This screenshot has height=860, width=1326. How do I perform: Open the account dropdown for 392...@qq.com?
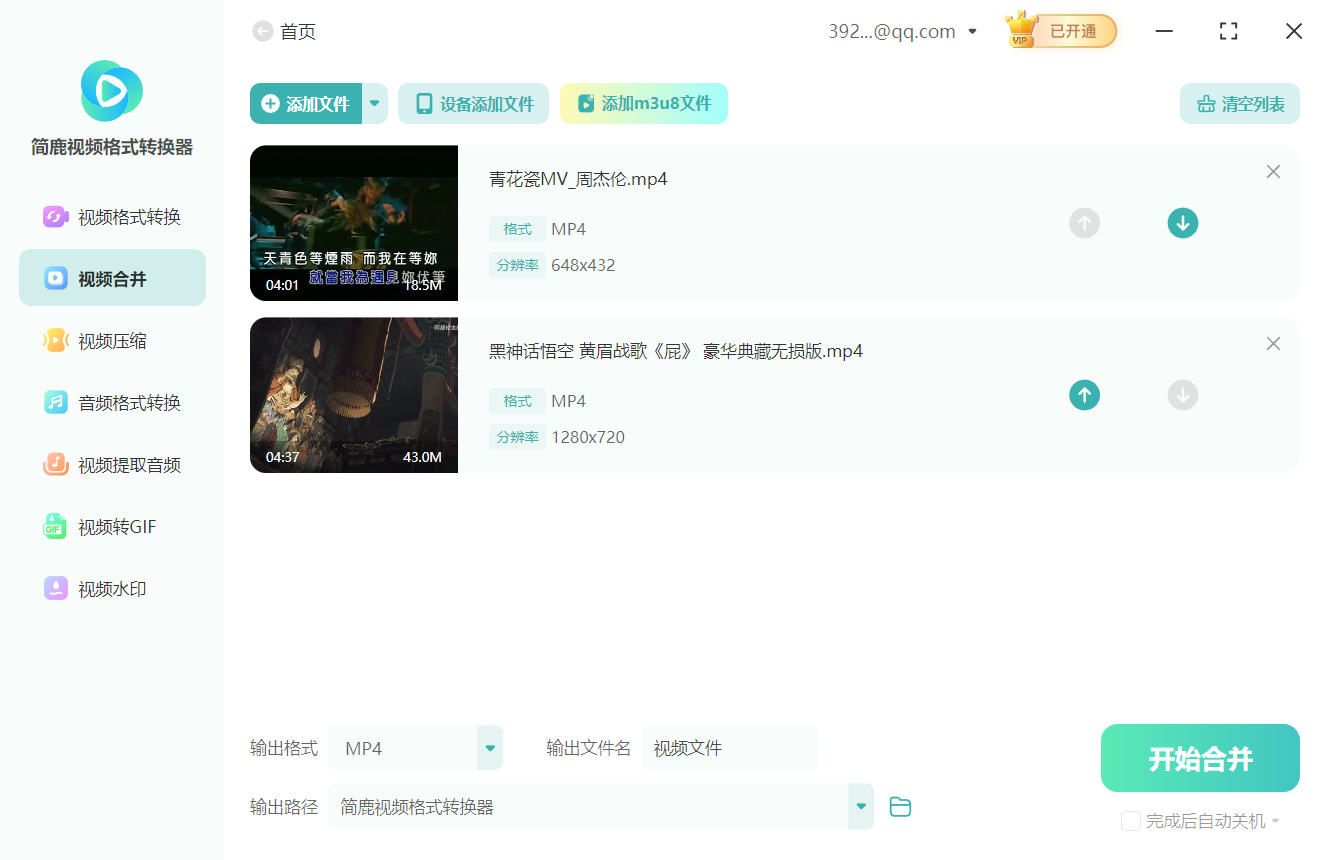pyautogui.click(x=971, y=31)
